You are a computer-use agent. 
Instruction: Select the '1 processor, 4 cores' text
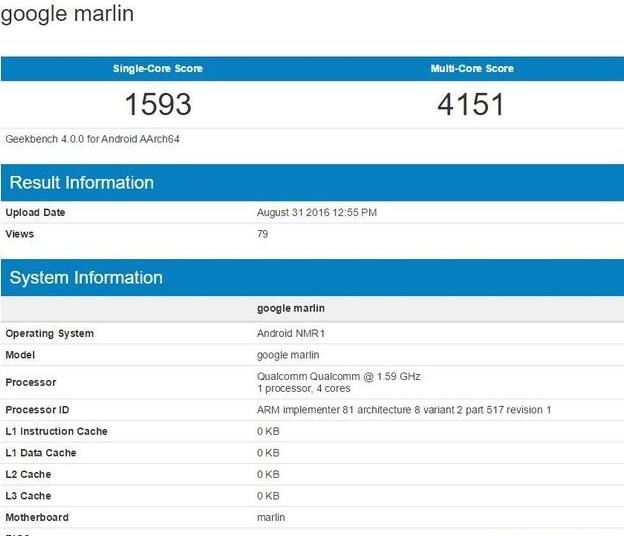303,389
